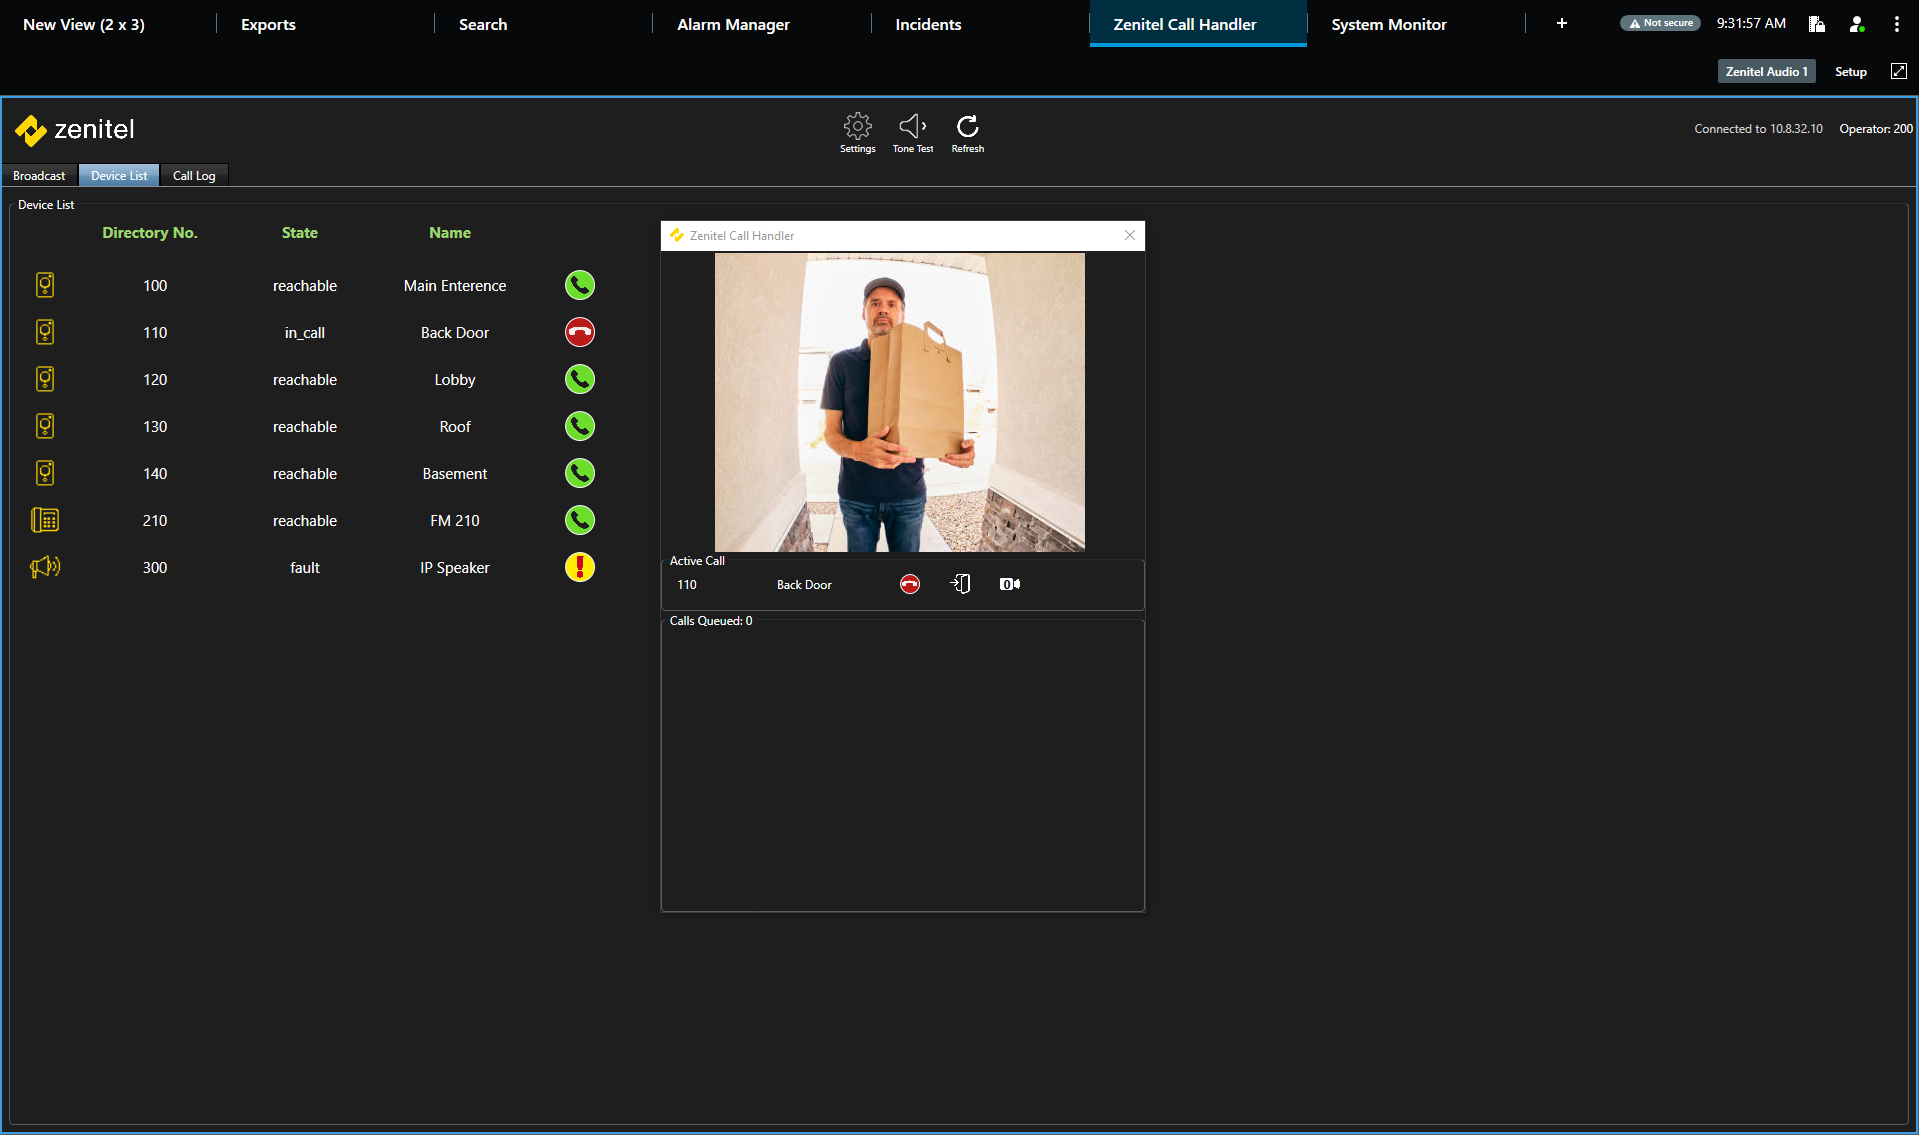Open the door for the active call
The image size is (1919, 1135).
[960, 584]
